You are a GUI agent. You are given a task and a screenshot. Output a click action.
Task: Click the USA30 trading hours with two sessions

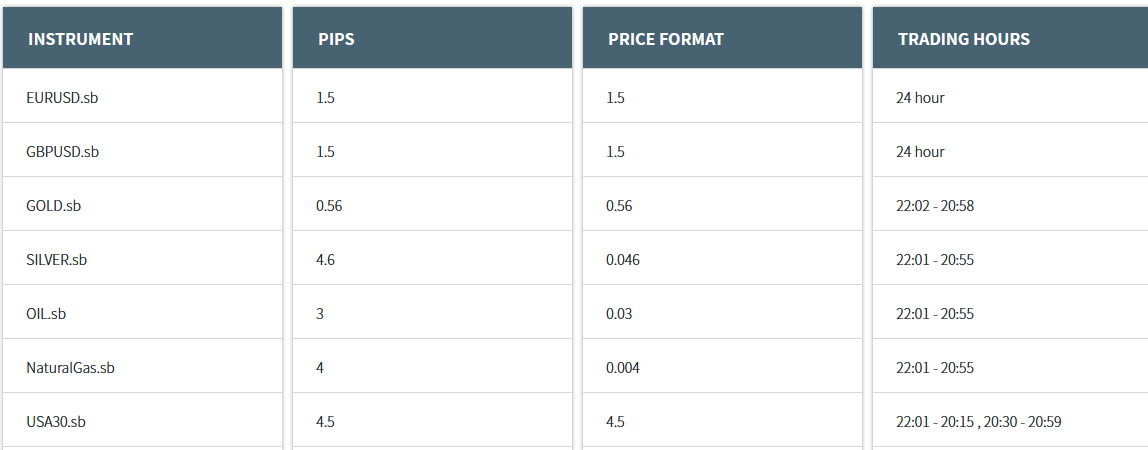coord(1010,421)
